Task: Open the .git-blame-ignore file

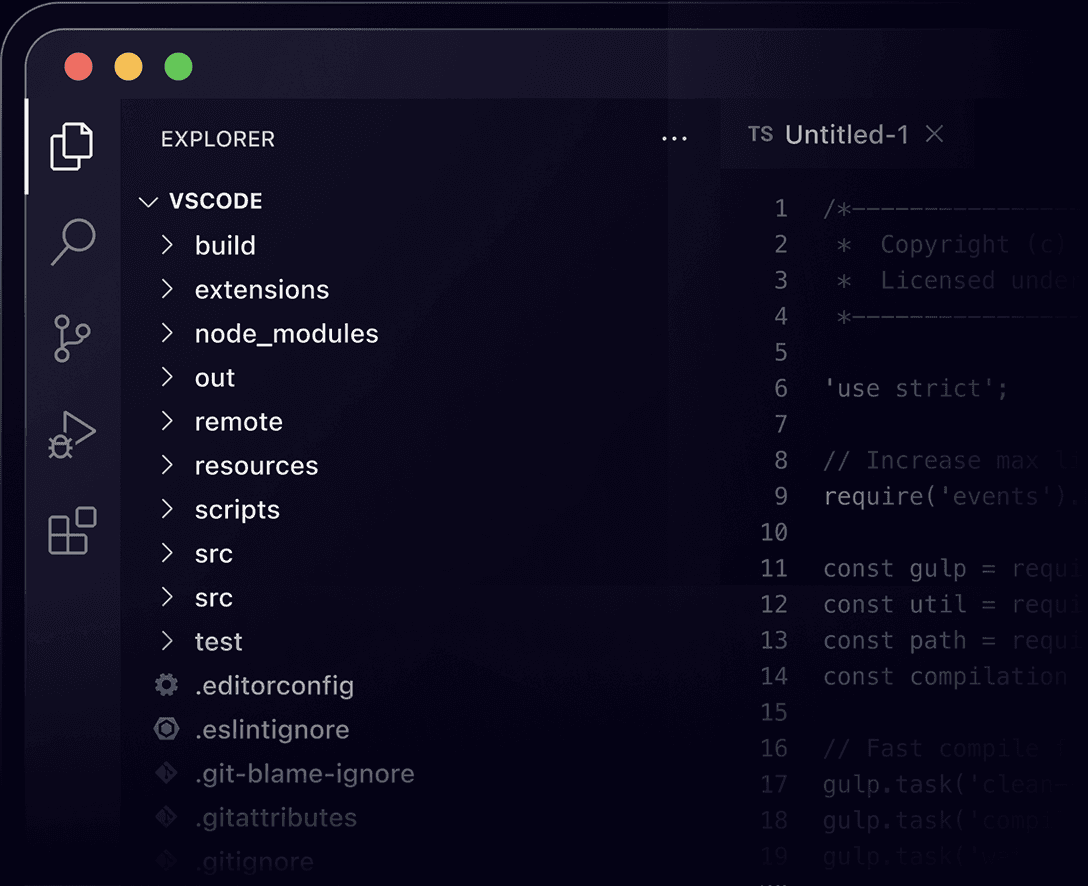Action: coord(304,774)
